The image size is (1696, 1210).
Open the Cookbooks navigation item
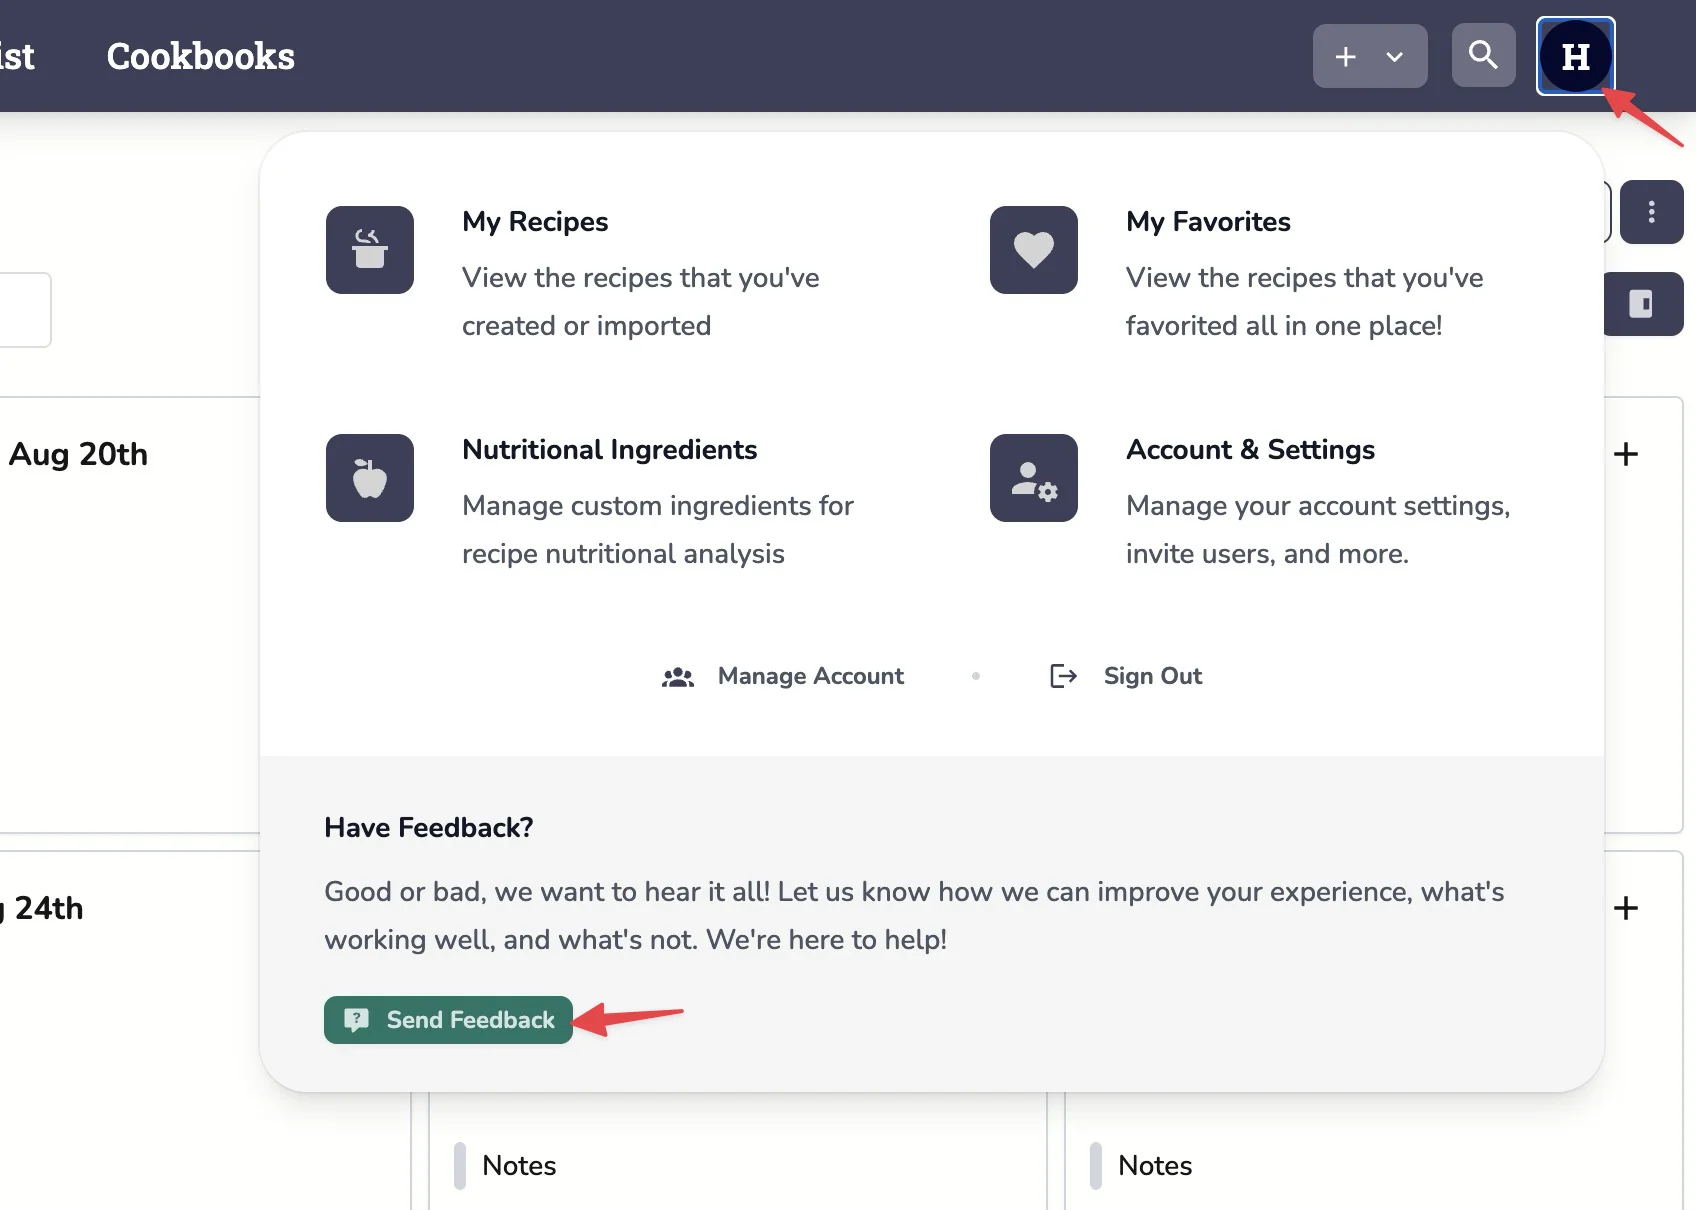pos(200,56)
